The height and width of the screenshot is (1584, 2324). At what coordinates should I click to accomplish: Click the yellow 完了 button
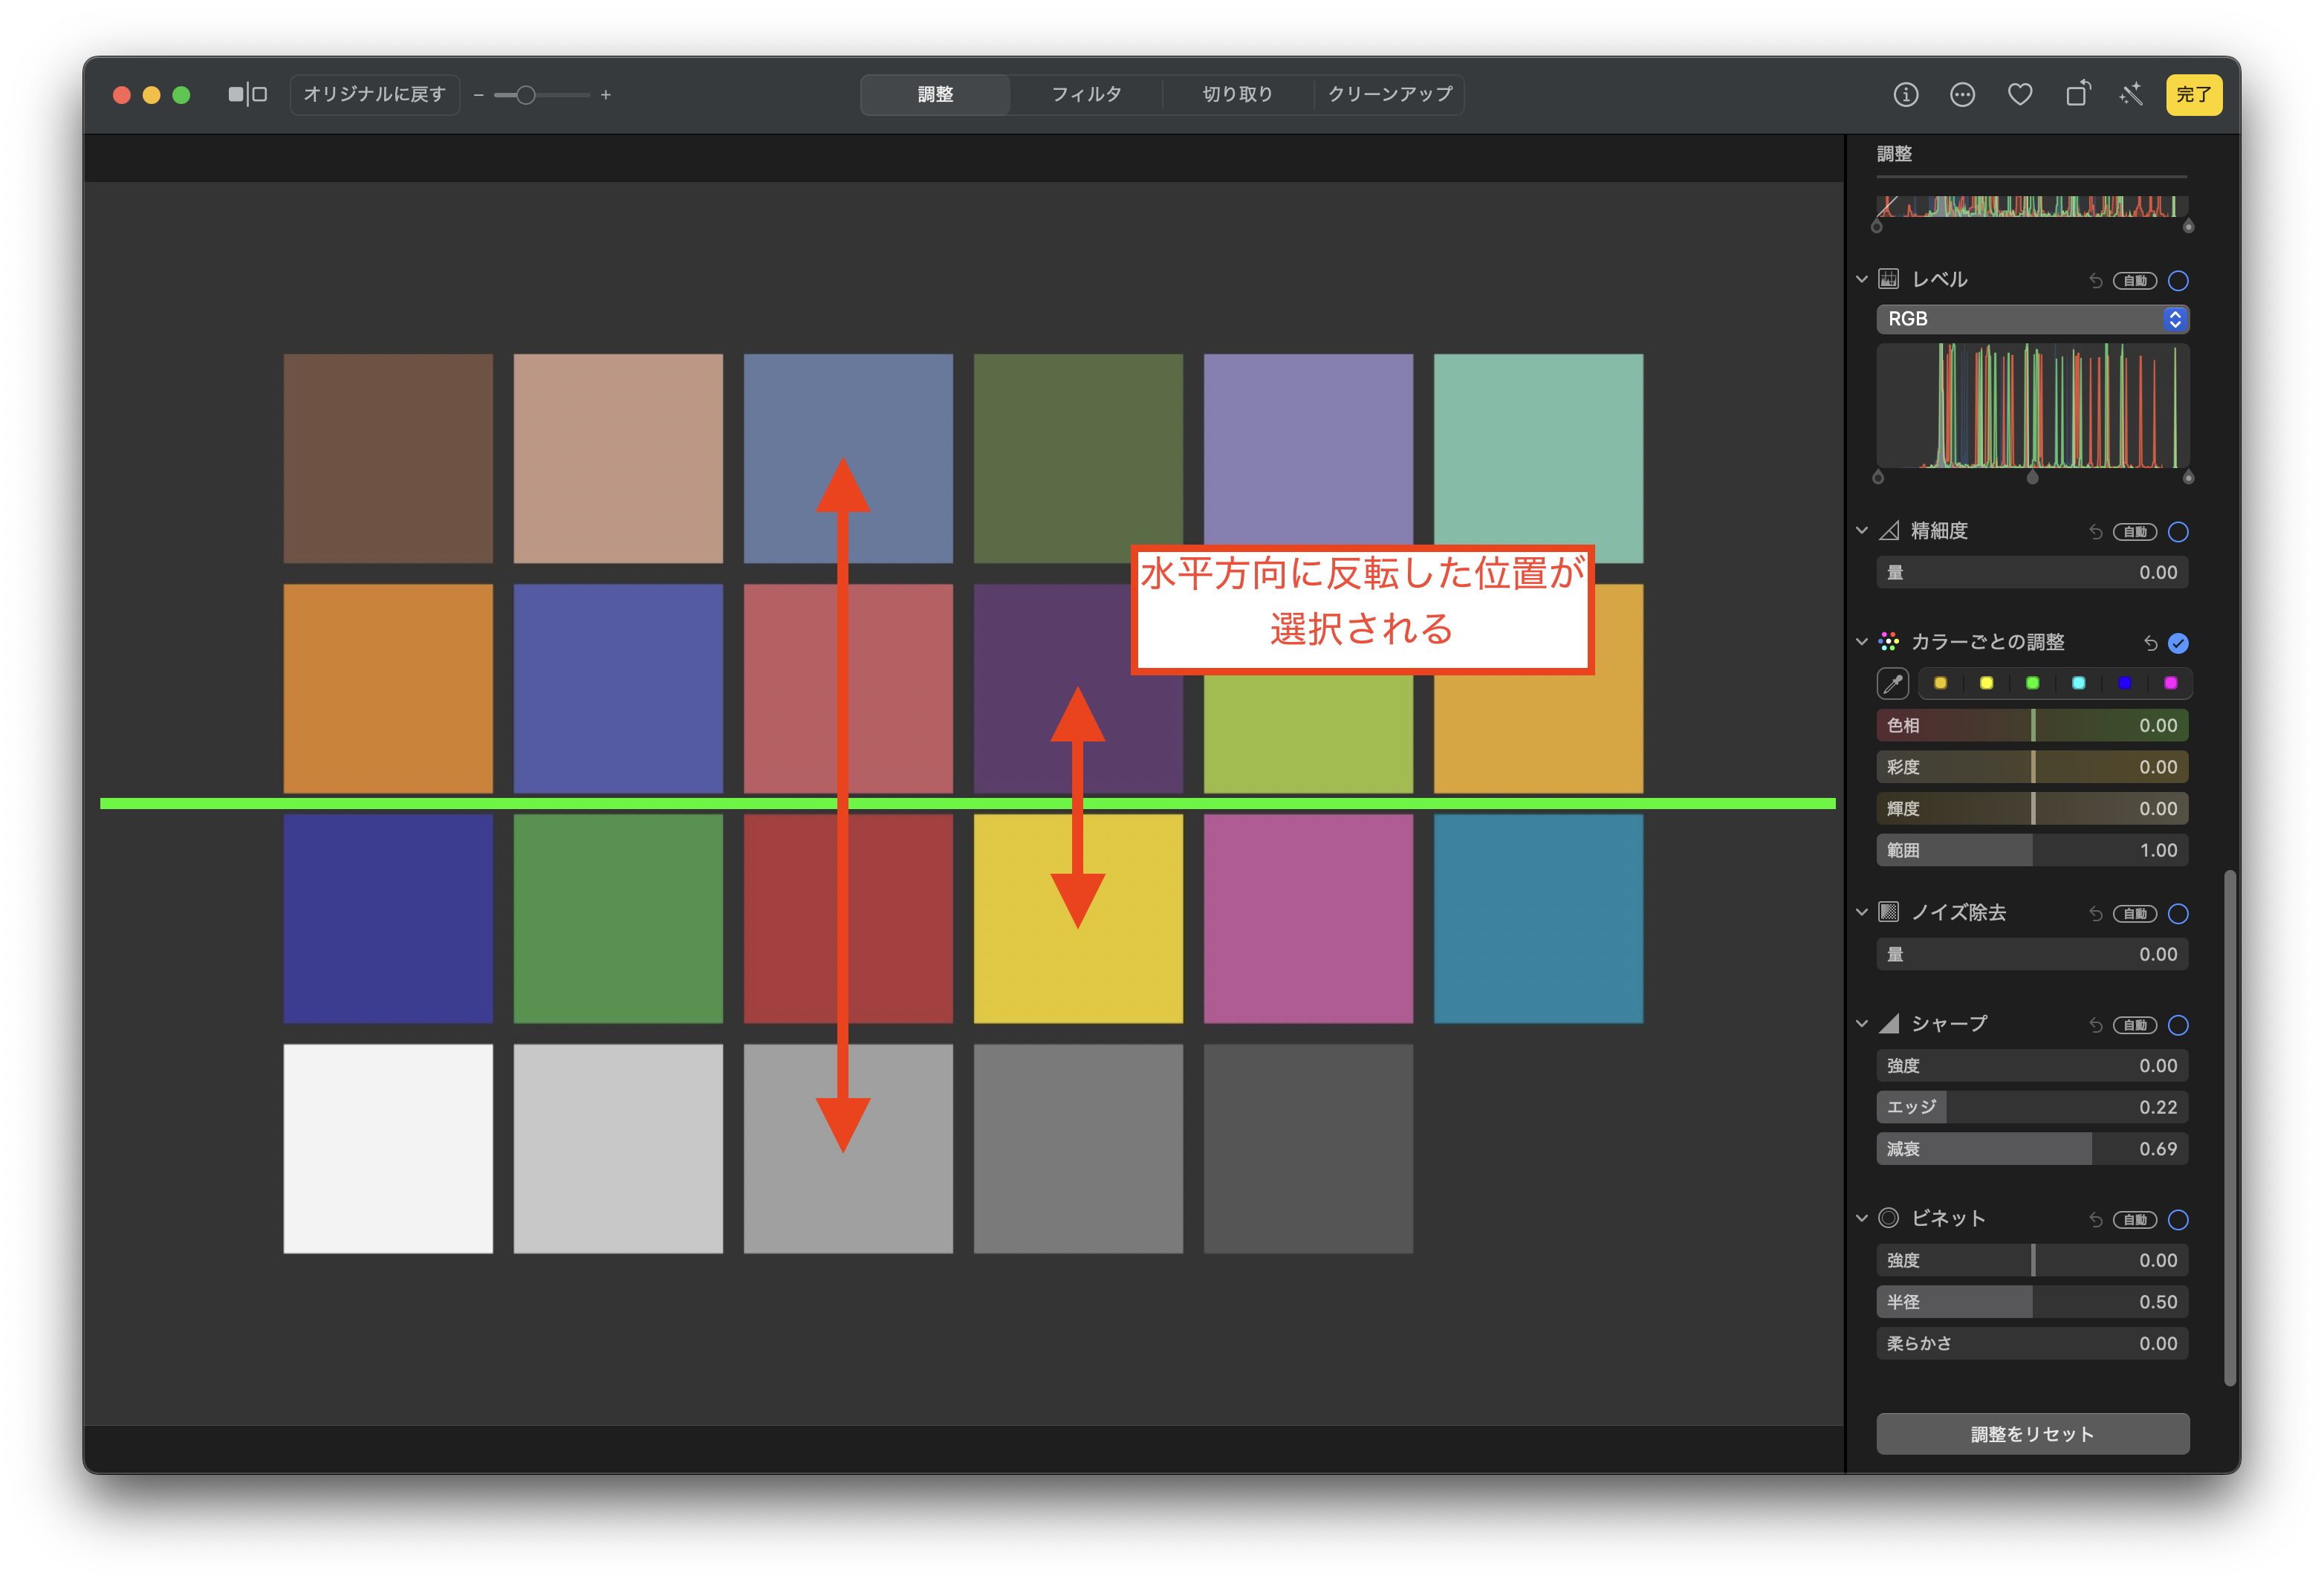(x=2193, y=95)
